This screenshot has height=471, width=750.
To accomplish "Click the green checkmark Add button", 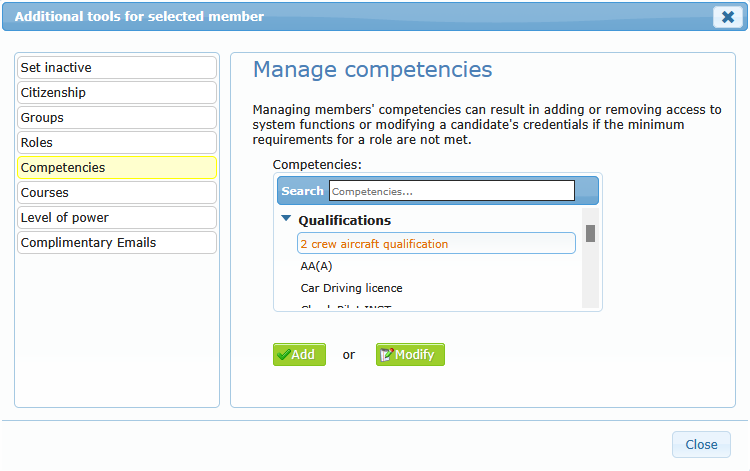I will coord(299,355).
